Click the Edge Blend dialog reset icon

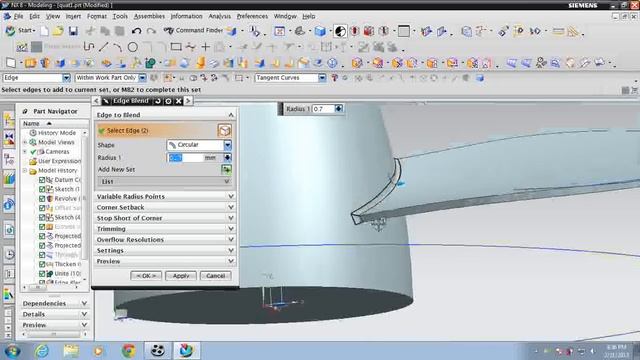coord(158,101)
